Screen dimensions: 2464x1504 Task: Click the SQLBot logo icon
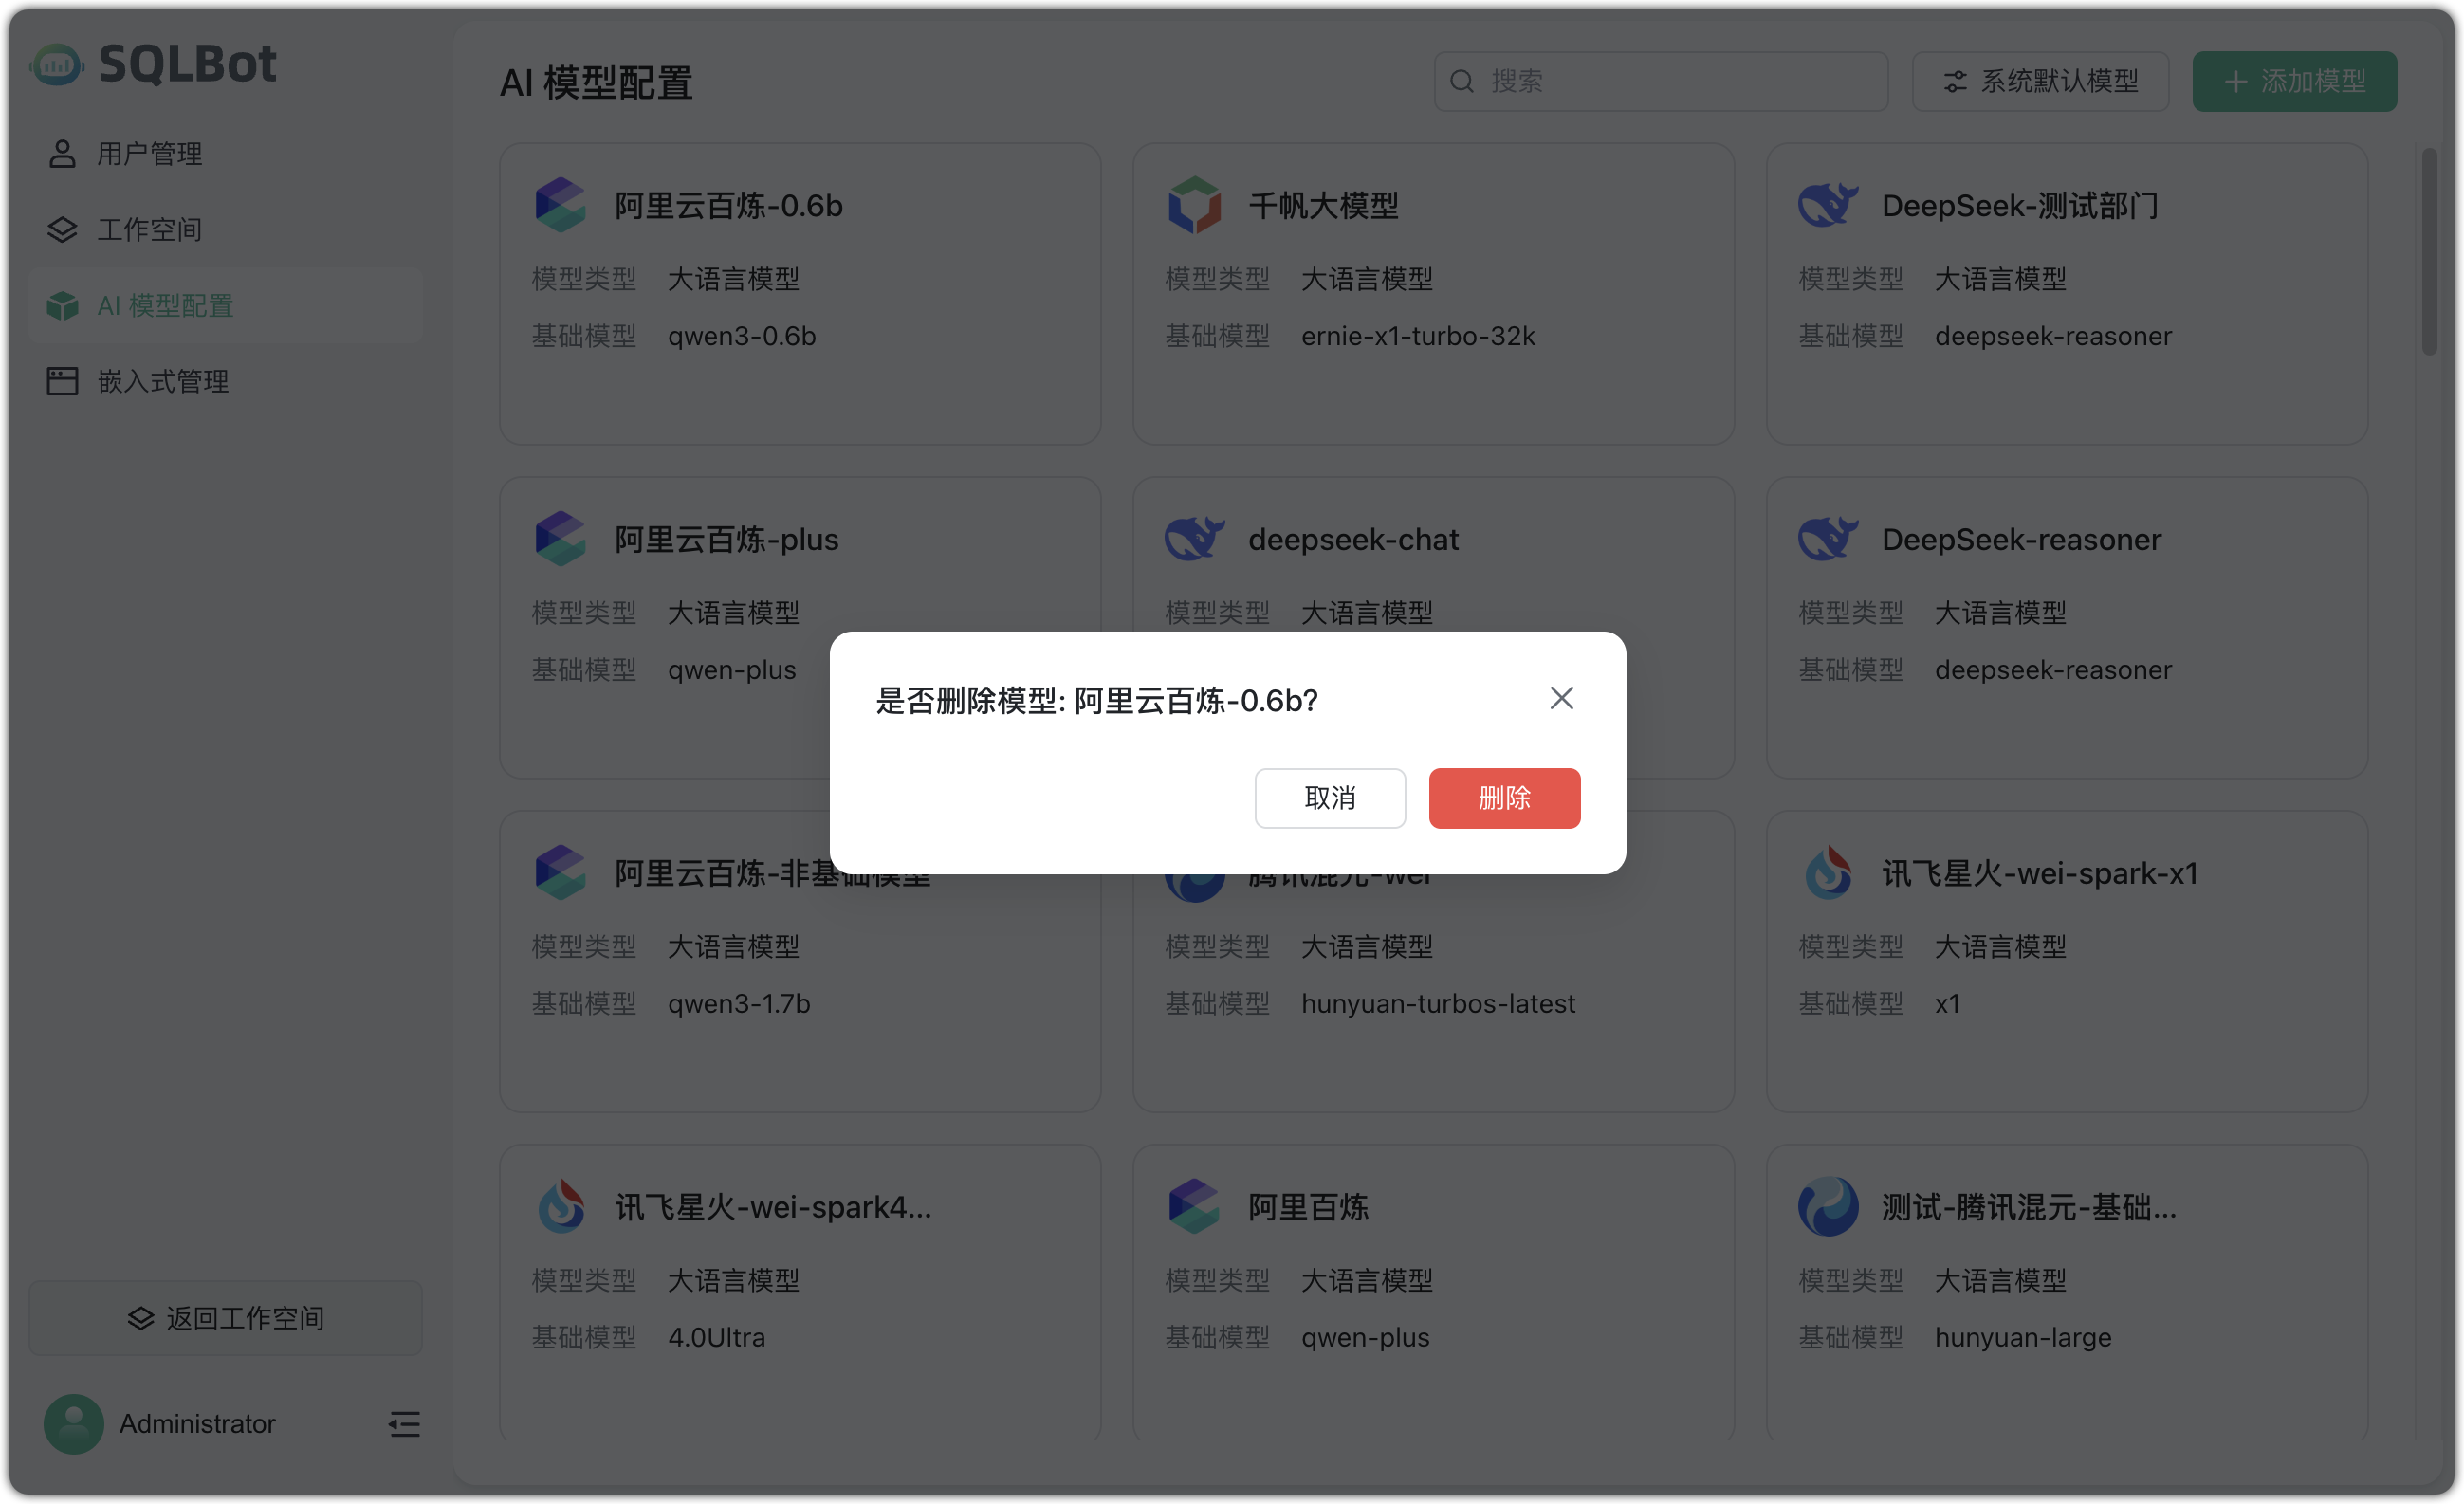pyautogui.click(x=57, y=64)
